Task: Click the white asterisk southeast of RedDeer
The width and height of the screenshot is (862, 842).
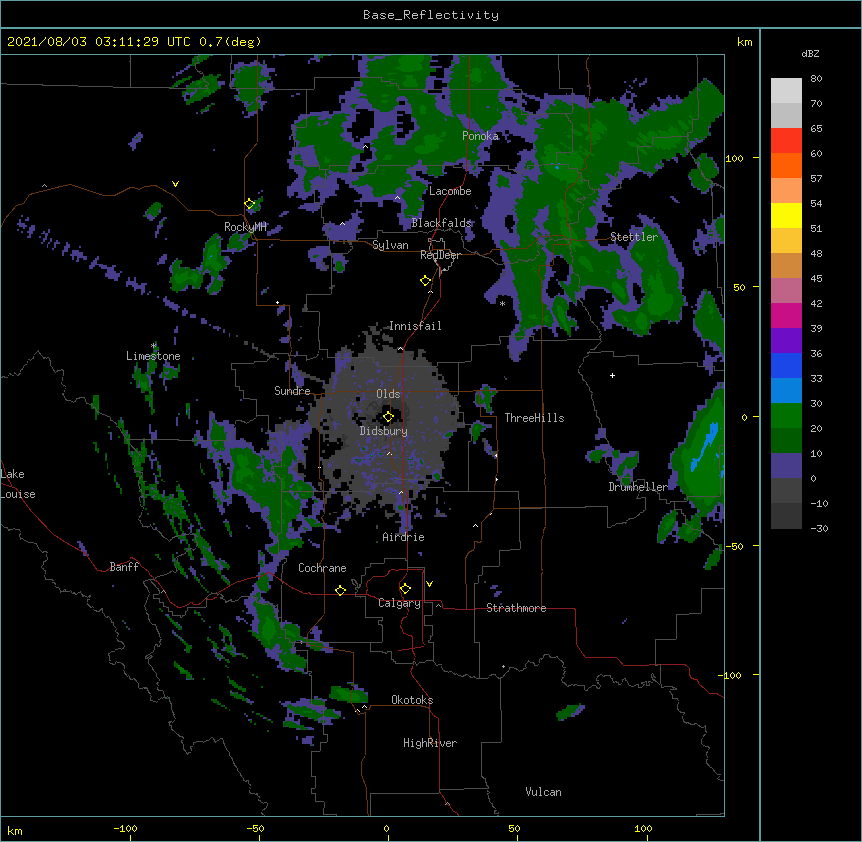Action: [502, 303]
